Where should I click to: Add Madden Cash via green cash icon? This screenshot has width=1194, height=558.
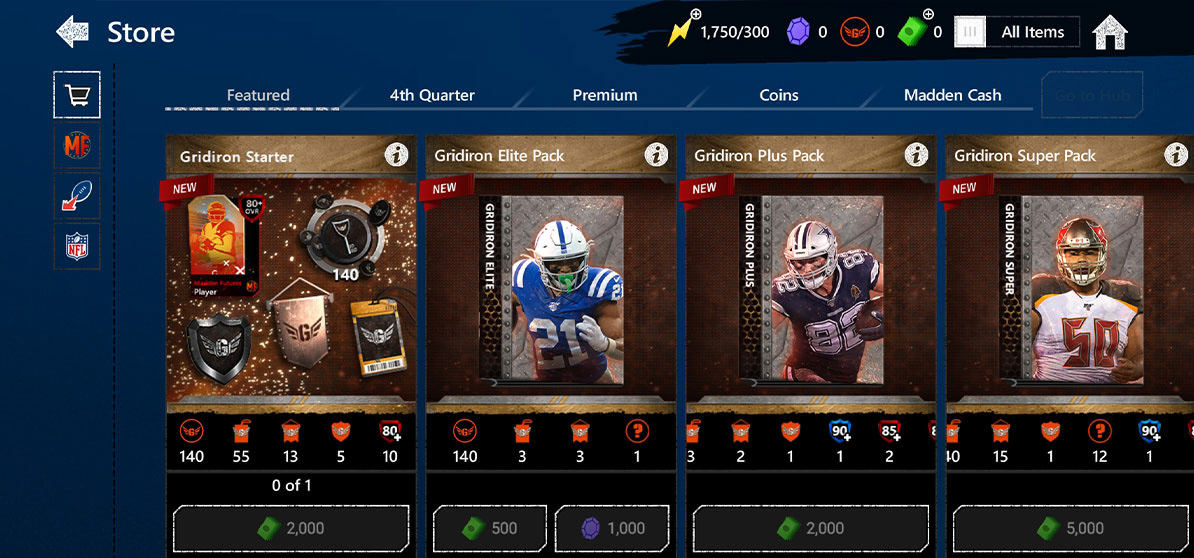coord(915,30)
